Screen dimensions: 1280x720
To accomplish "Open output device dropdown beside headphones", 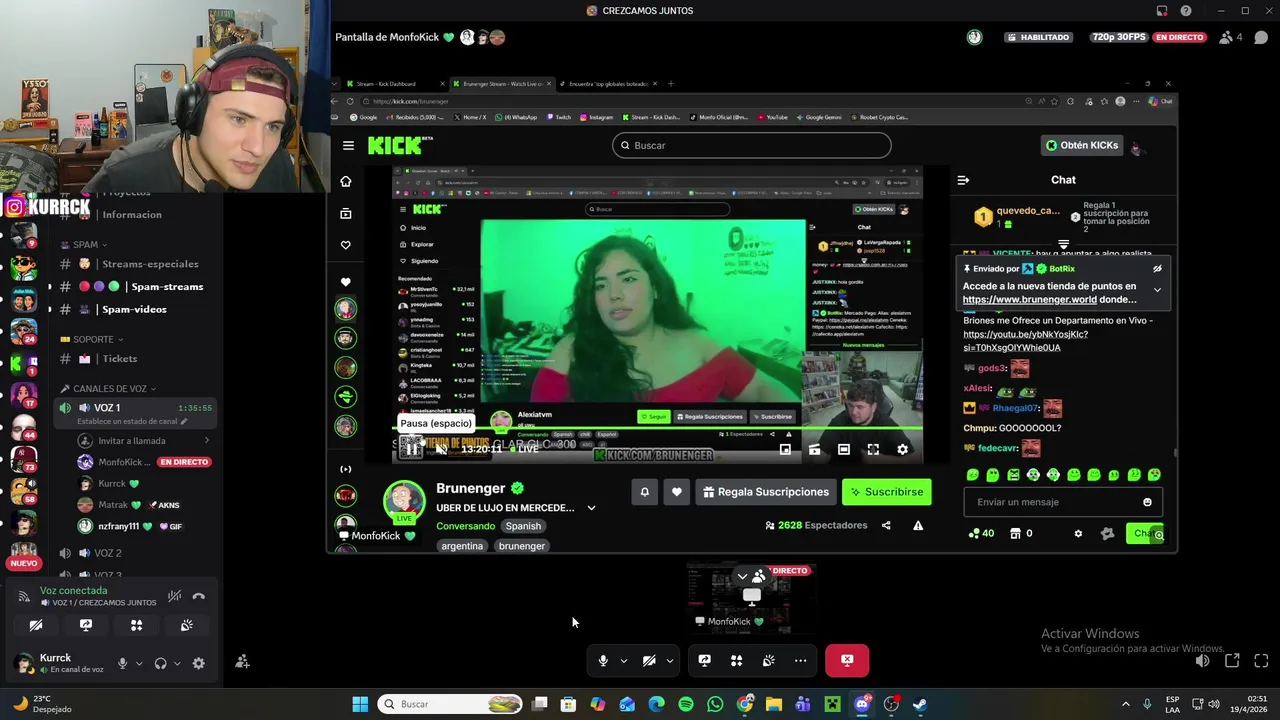I will [177, 663].
